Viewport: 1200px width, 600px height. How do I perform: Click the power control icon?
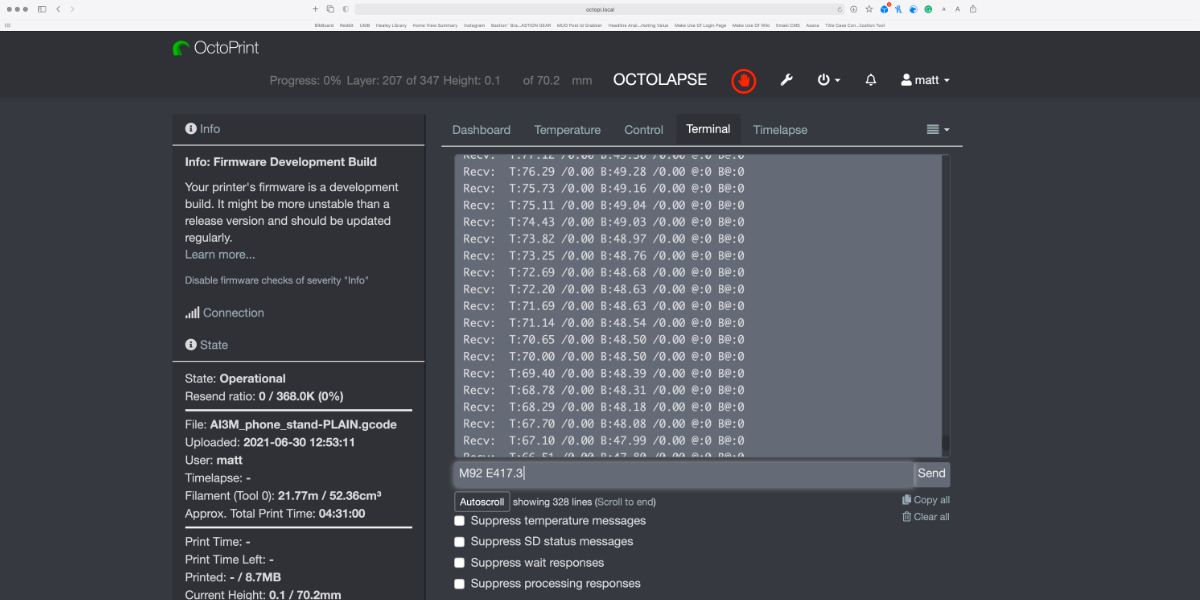pos(823,80)
